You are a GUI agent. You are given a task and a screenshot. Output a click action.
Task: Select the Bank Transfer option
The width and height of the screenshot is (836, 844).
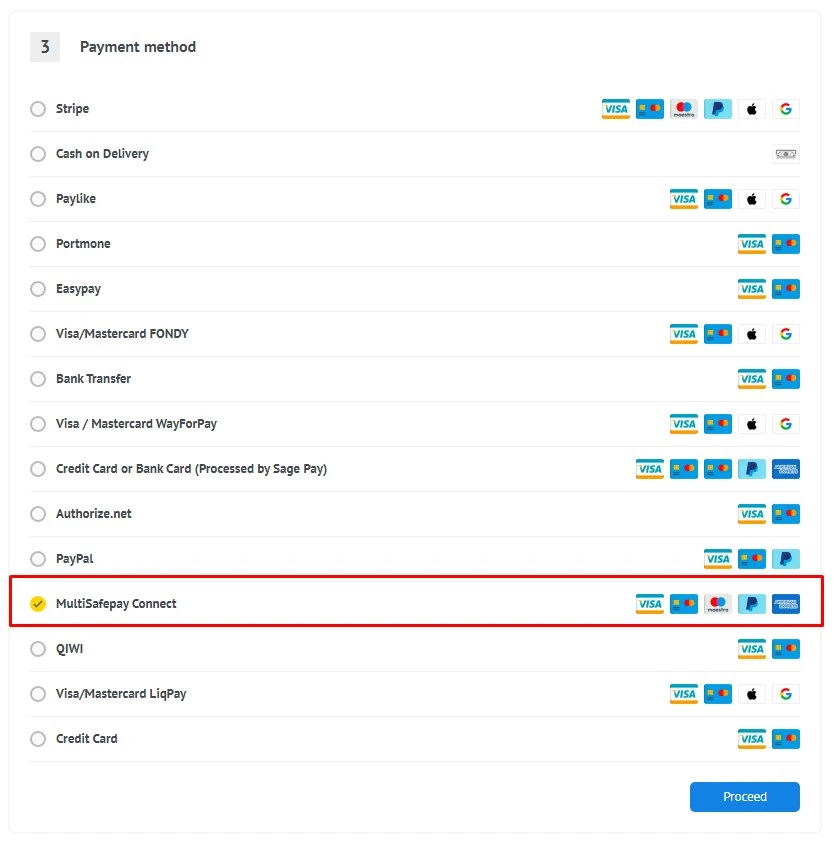point(37,378)
